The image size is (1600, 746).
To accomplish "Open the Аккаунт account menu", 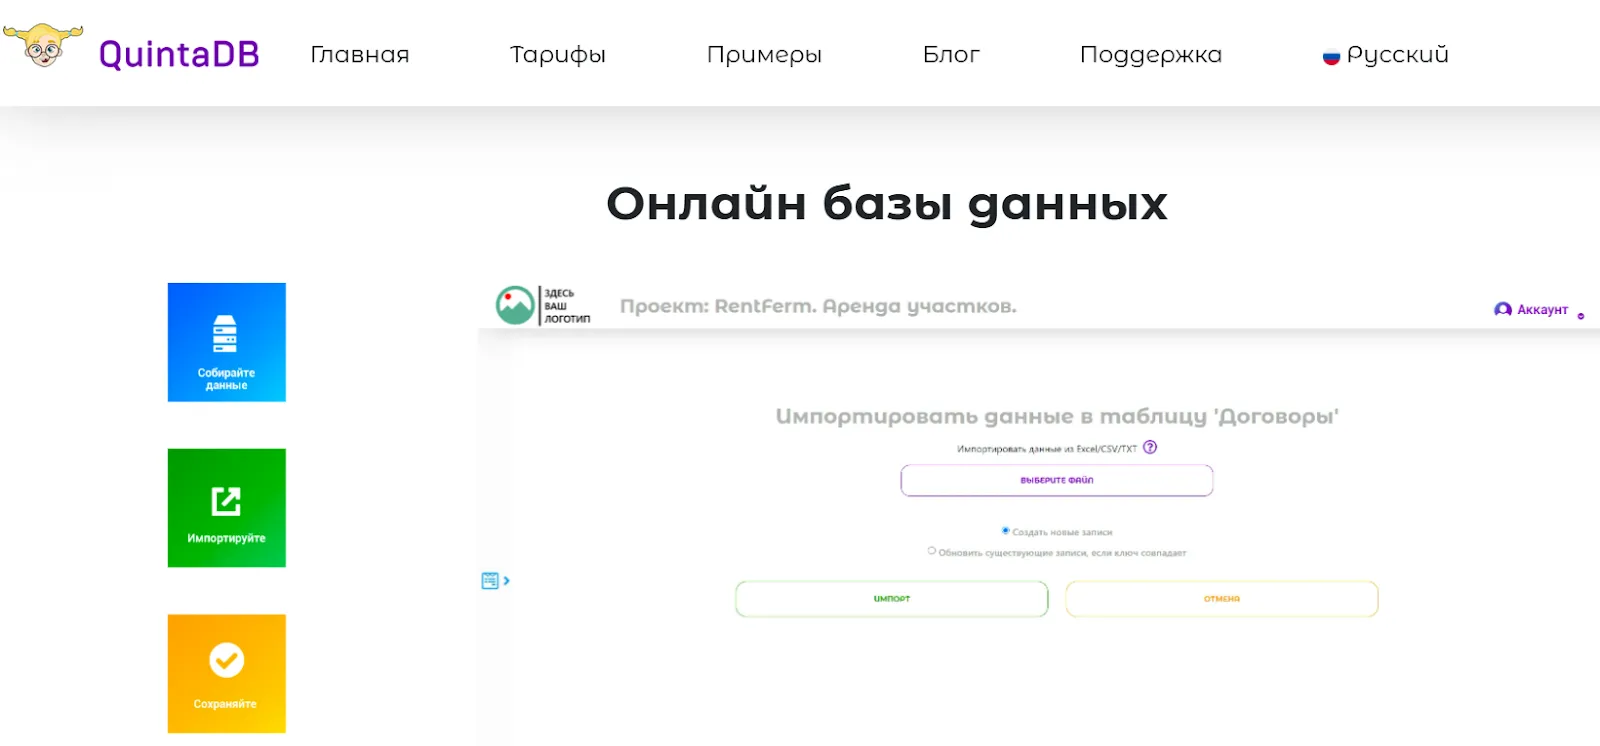I will pos(1539,310).
